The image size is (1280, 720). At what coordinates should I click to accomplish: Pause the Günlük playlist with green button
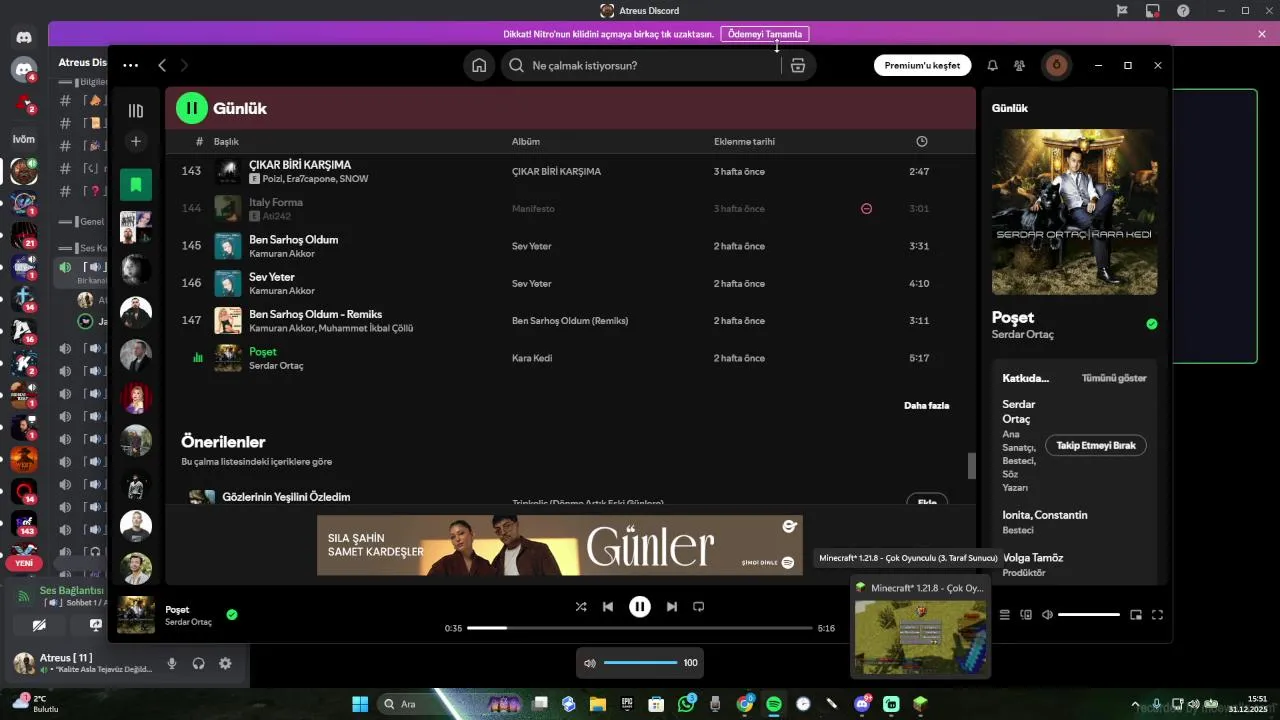tap(191, 108)
